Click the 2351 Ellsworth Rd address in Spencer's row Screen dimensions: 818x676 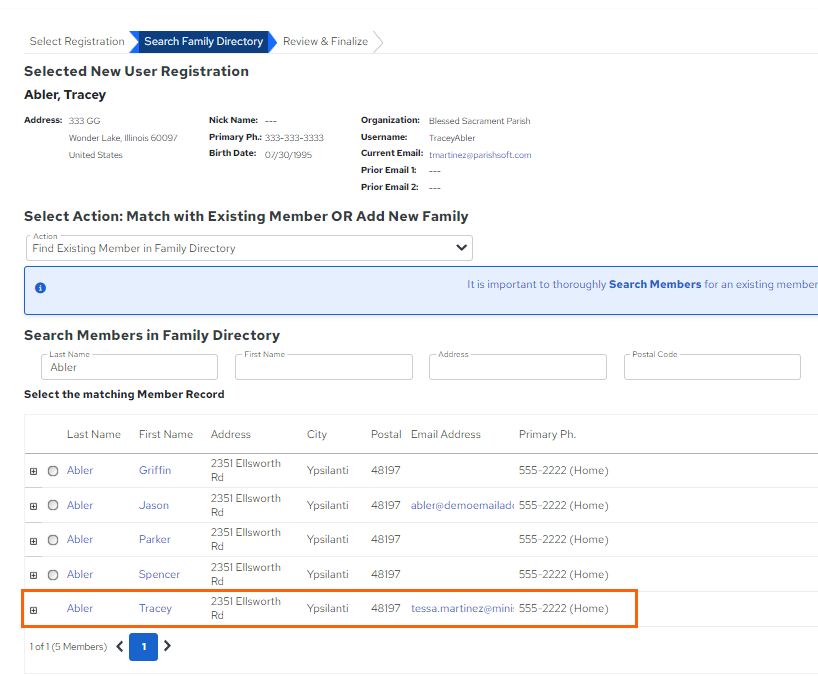tap(246, 574)
